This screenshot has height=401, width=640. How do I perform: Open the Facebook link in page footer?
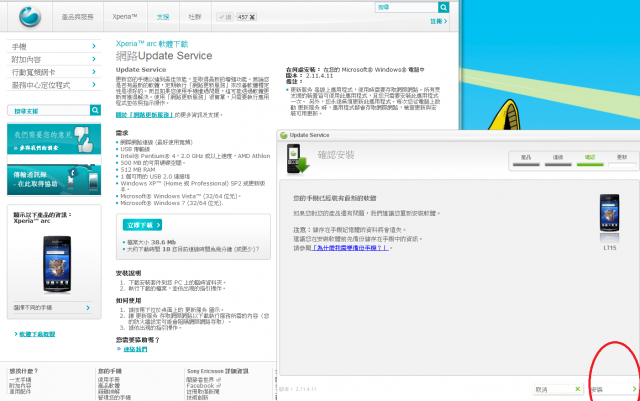coord(200,385)
